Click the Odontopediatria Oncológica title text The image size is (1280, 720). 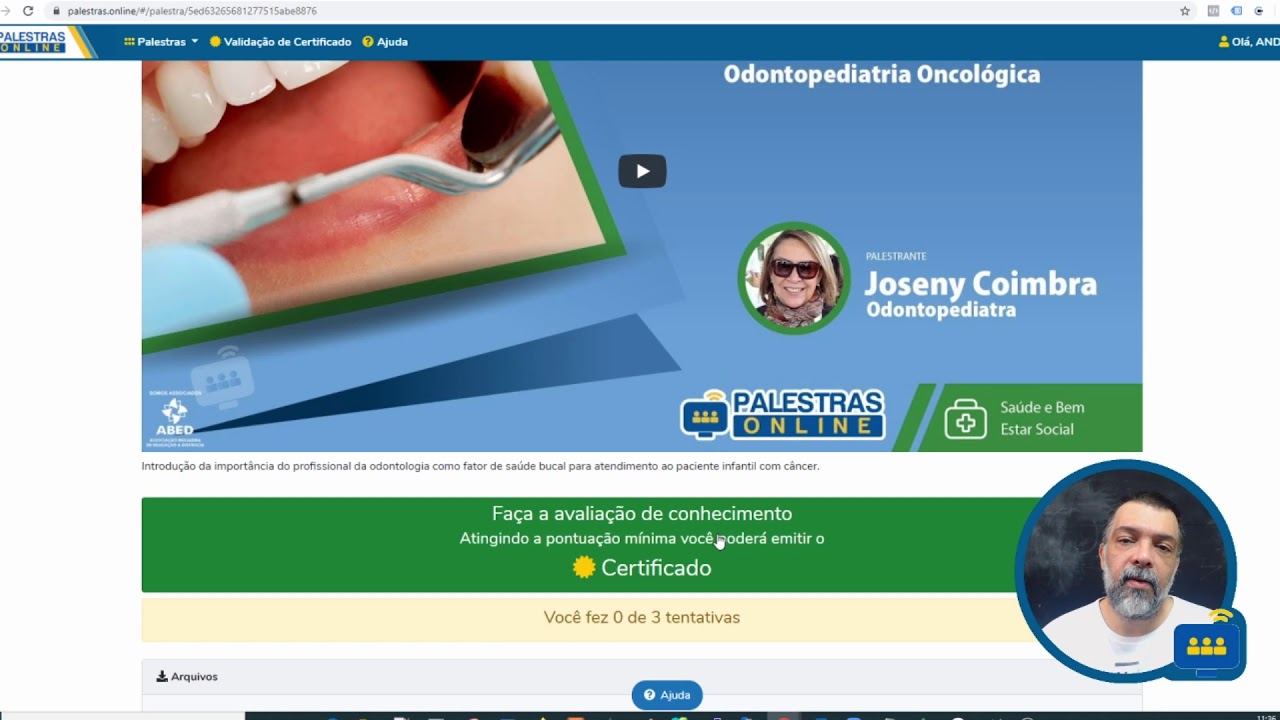(x=882, y=75)
